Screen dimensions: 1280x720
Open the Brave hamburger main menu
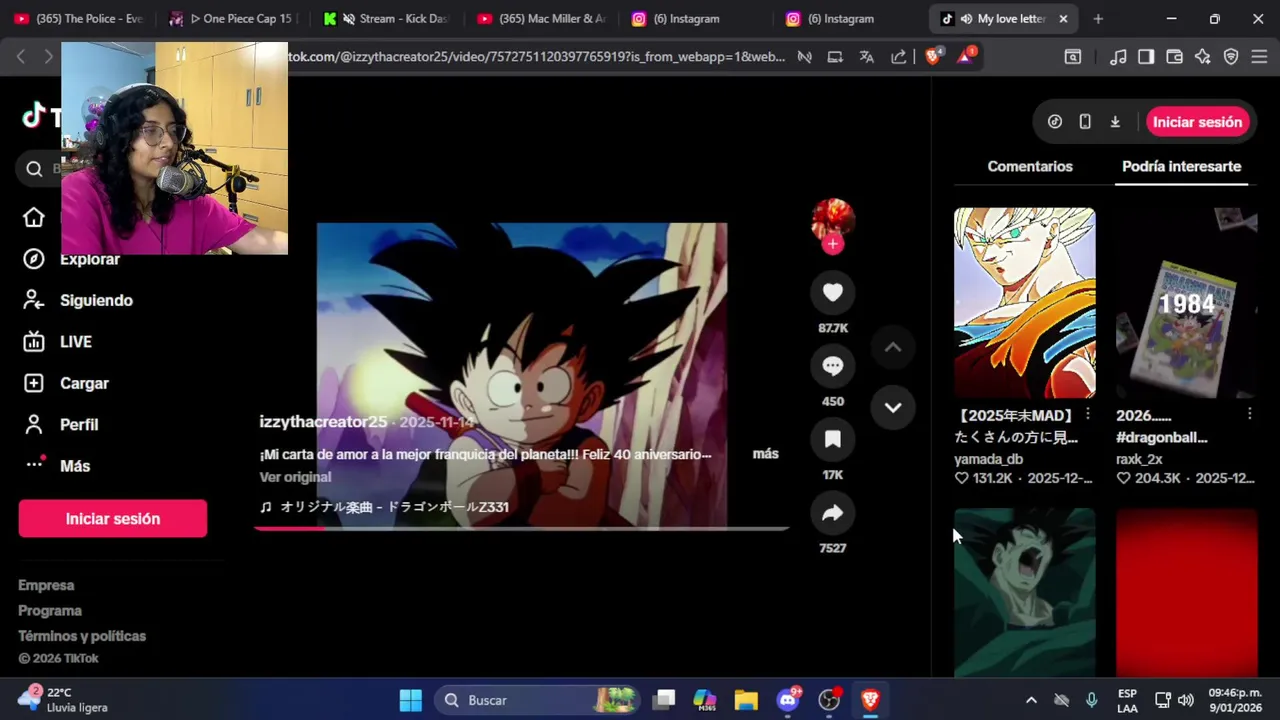tap(1259, 57)
